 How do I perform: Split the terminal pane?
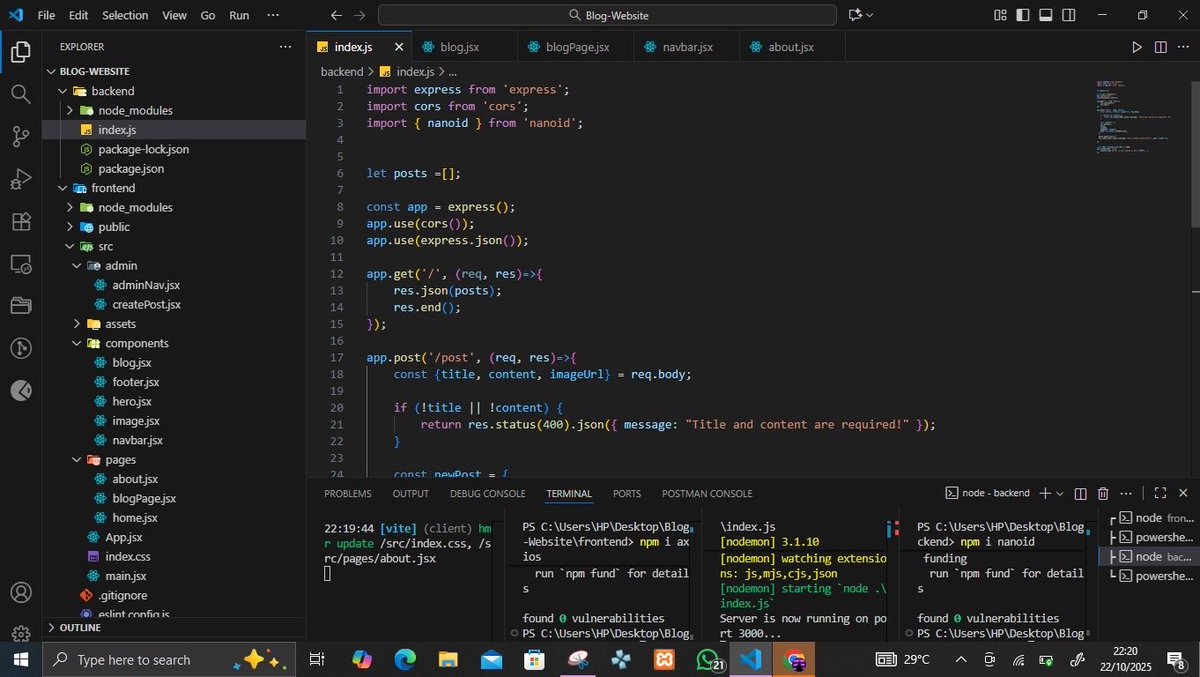pos(1080,493)
